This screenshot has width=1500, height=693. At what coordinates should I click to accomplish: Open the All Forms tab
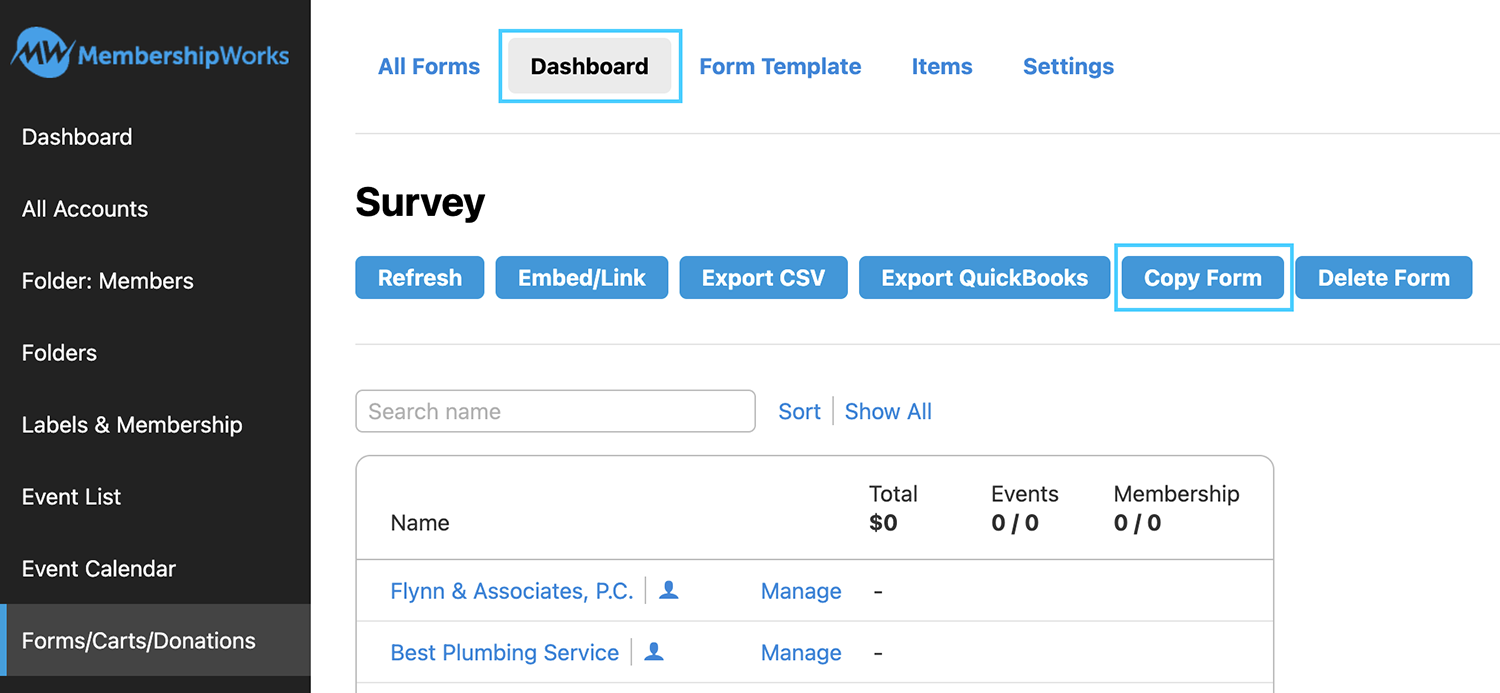point(429,67)
